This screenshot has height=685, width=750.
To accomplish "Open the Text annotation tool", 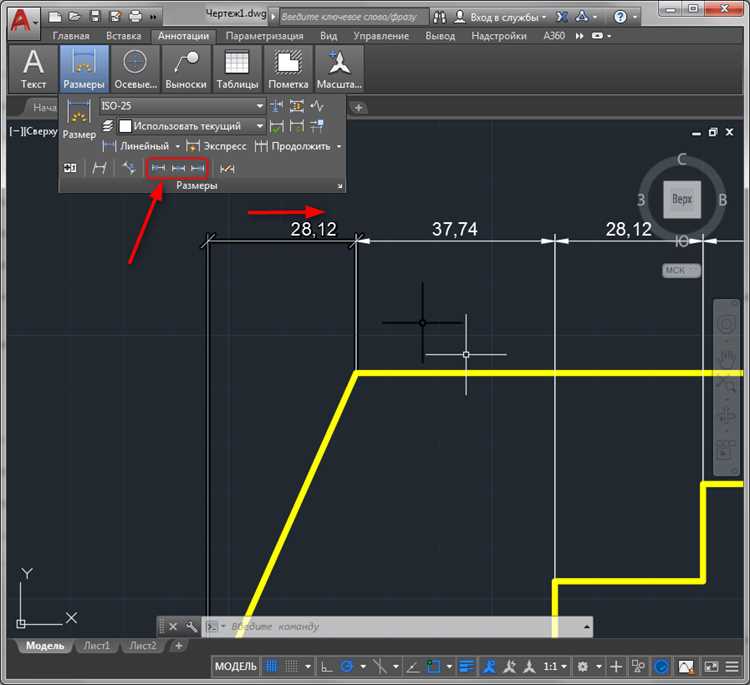I will [33, 68].
